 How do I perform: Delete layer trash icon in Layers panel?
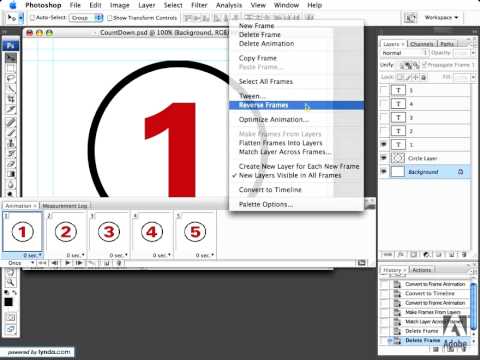click(464, 254)
